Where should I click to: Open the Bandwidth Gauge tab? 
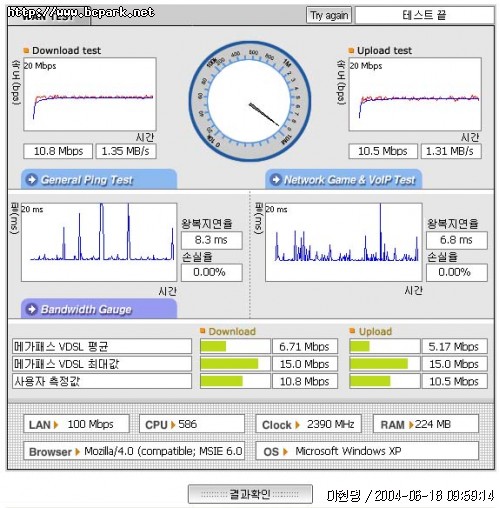click(99, 309)
